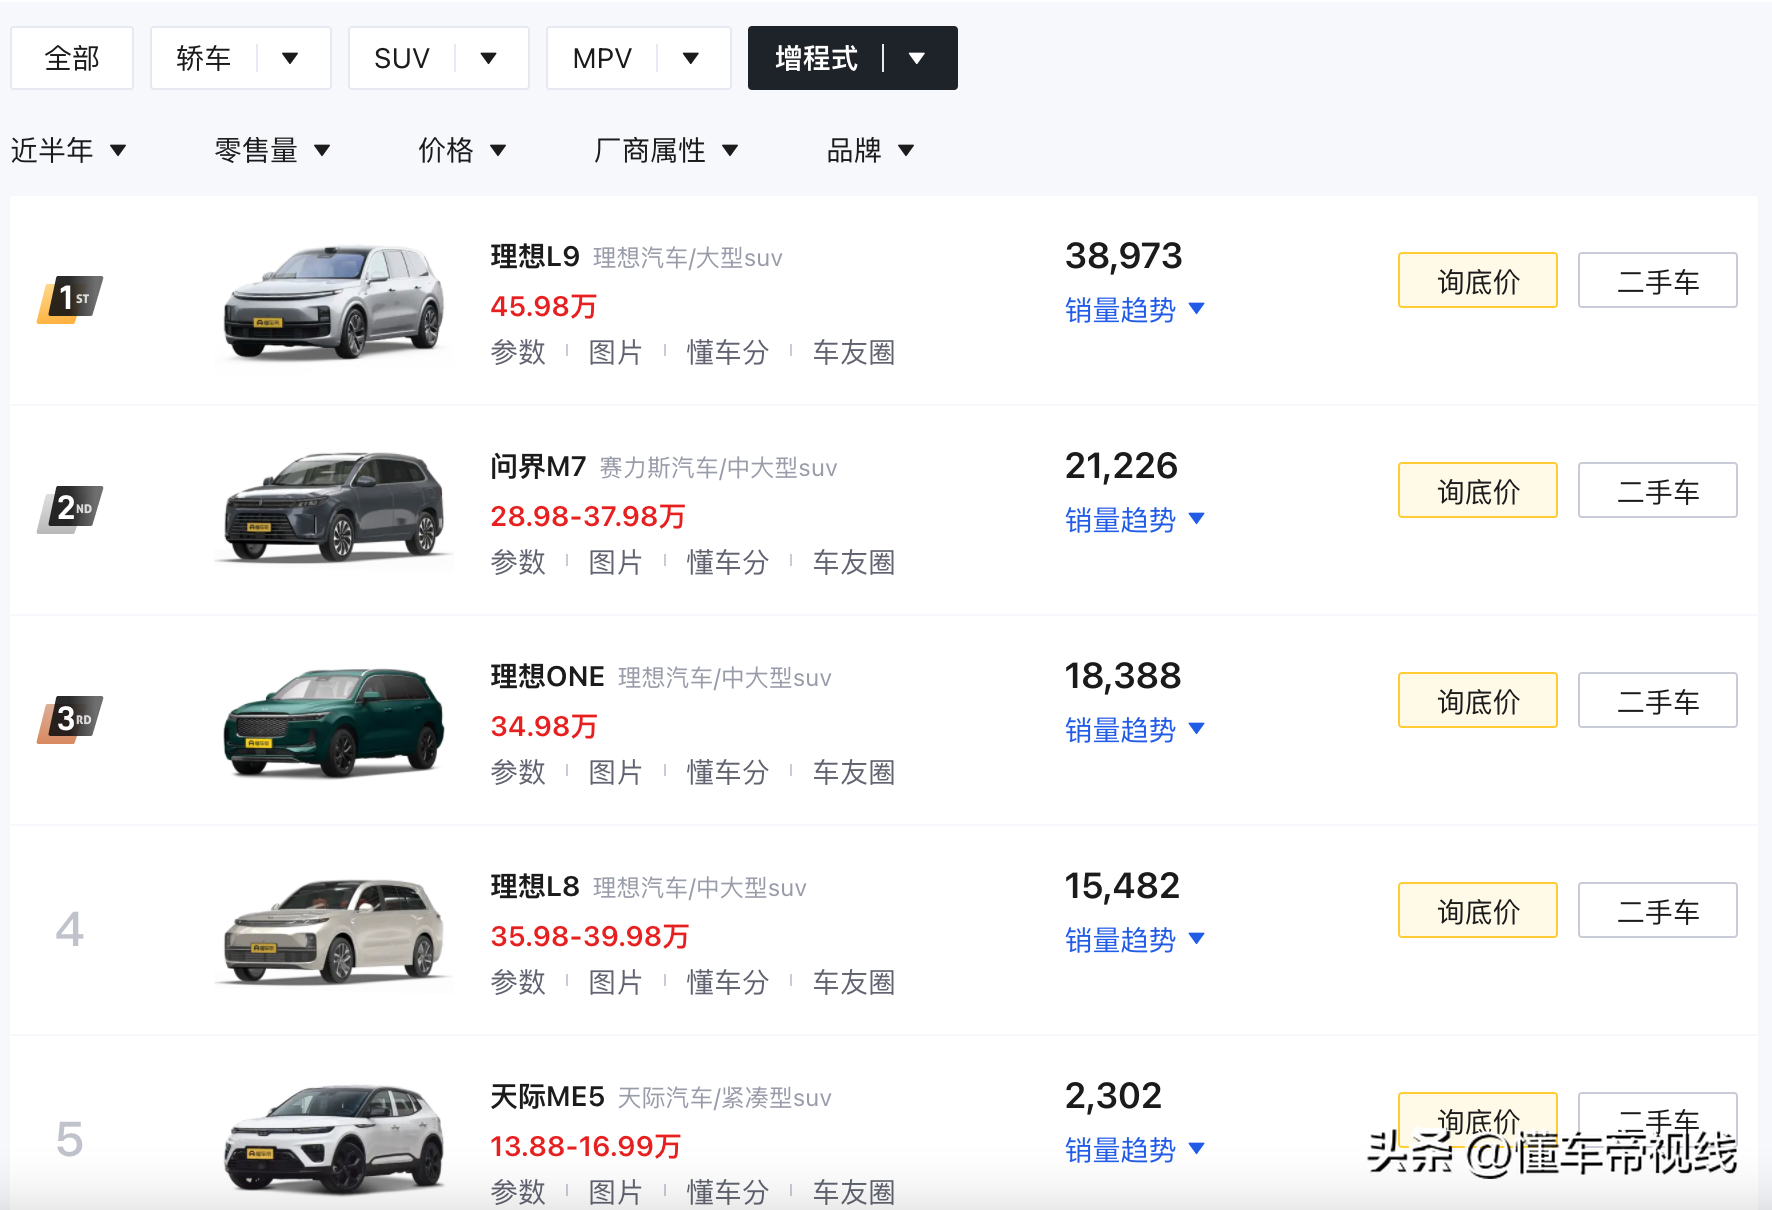The height and width of the screenshot is (1210, 1772).
Task: Open the 天际ME5 car thumbnail
Action: 333,1140
